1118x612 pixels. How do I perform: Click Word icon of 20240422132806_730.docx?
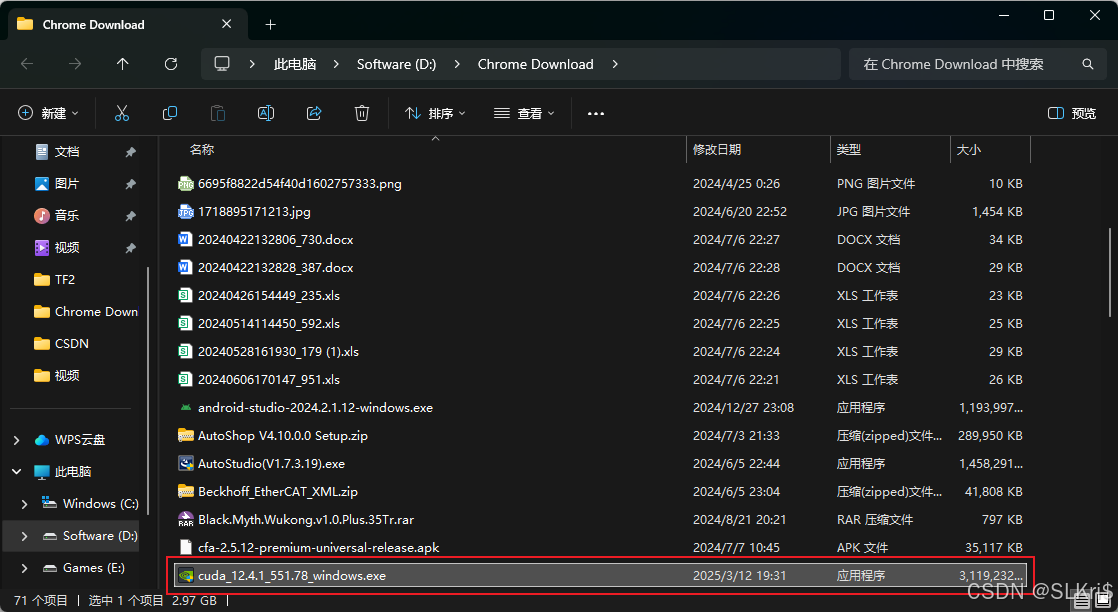coord(185,240)
